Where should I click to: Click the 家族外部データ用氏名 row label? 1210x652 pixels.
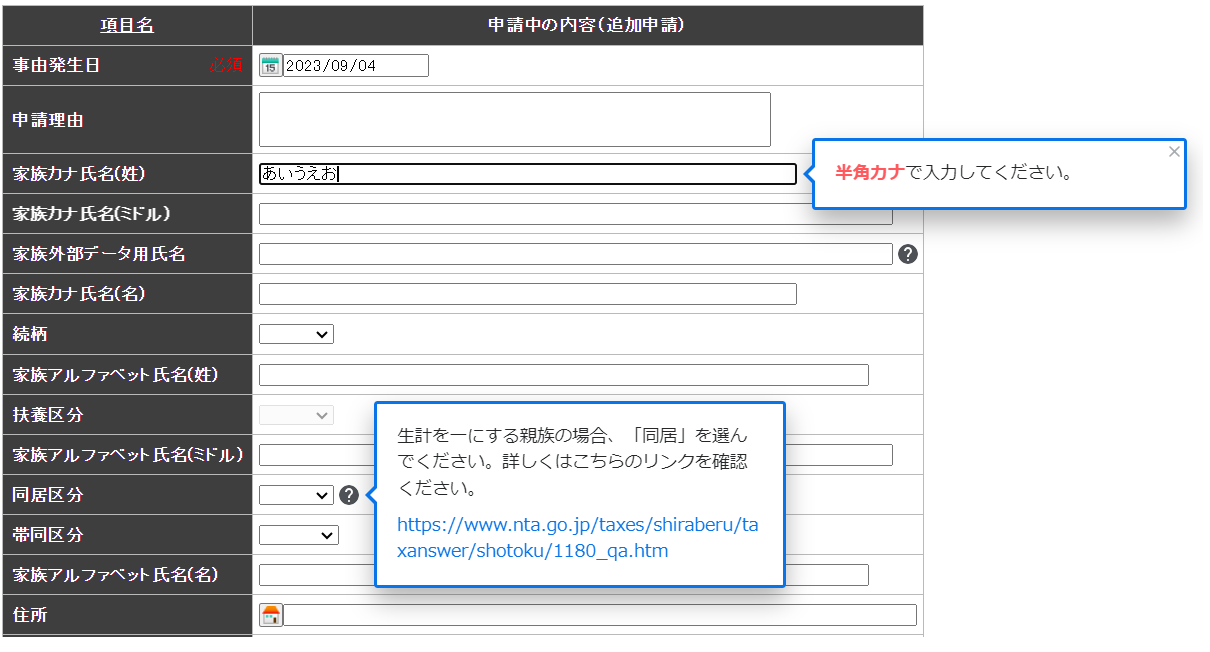pos(99,254)
